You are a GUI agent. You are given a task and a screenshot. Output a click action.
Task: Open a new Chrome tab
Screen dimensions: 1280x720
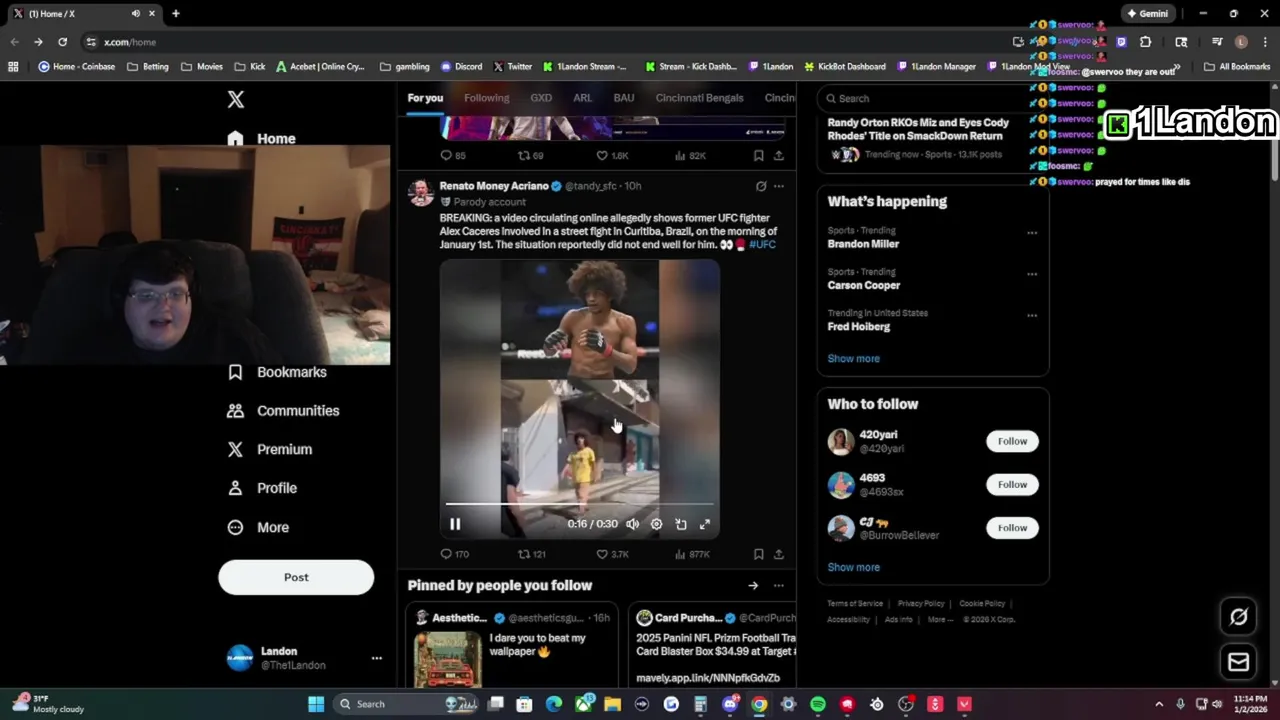coord(175,14)
